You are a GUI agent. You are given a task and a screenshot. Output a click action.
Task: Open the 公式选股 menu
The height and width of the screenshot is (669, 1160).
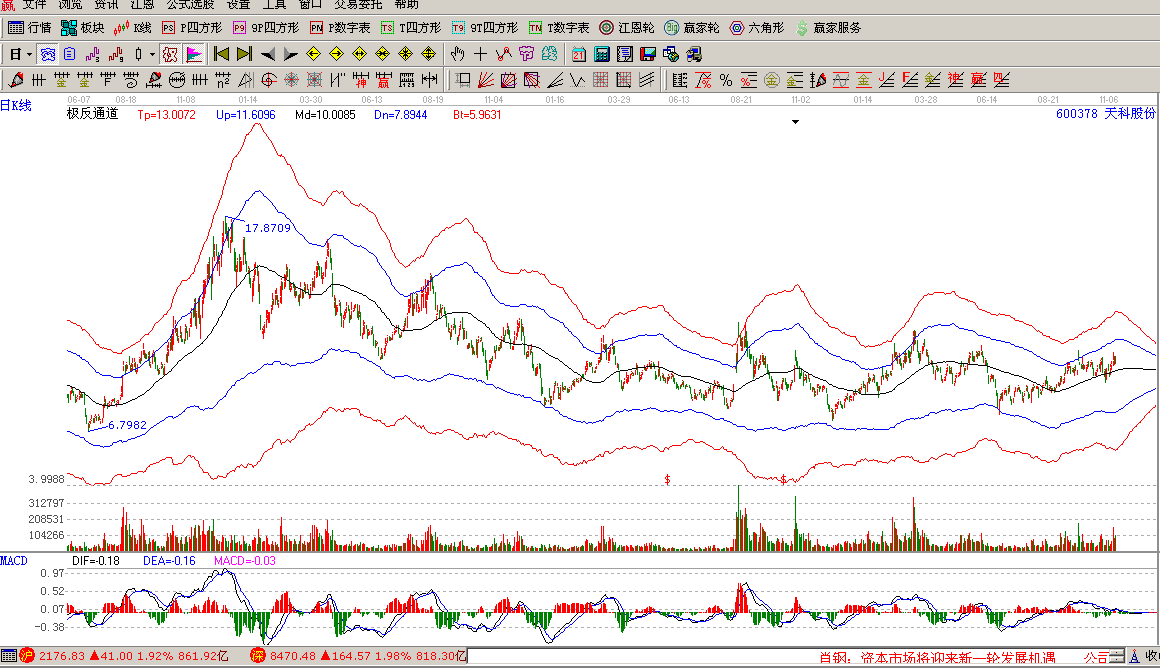point(190,5)
